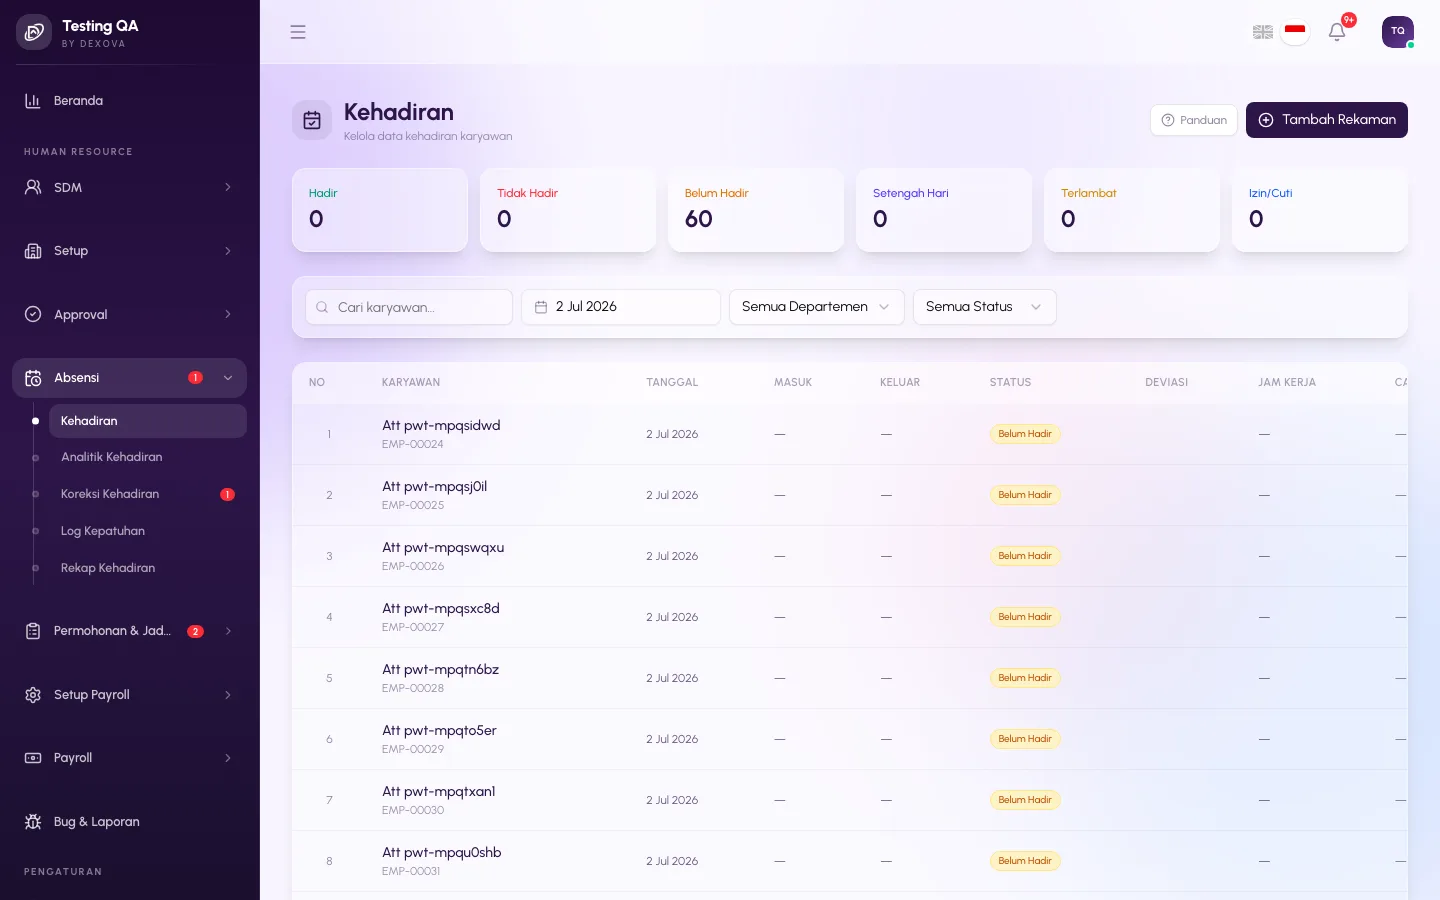Click the help icon in Panduan
Image resolution: width=1440 pixels, height=900 pixels.
1168,120
